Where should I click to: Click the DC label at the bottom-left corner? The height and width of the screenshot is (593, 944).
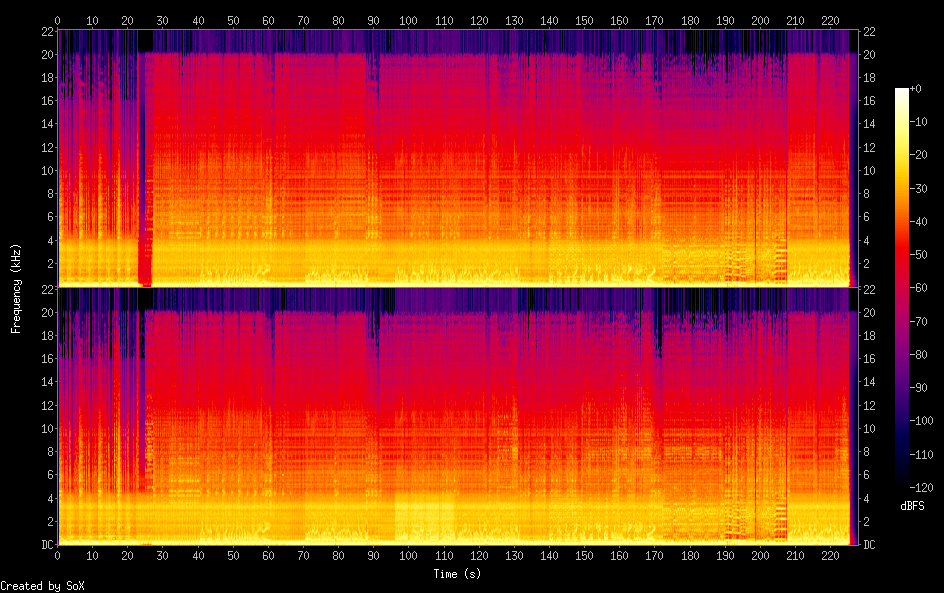(x=45, y=545)
